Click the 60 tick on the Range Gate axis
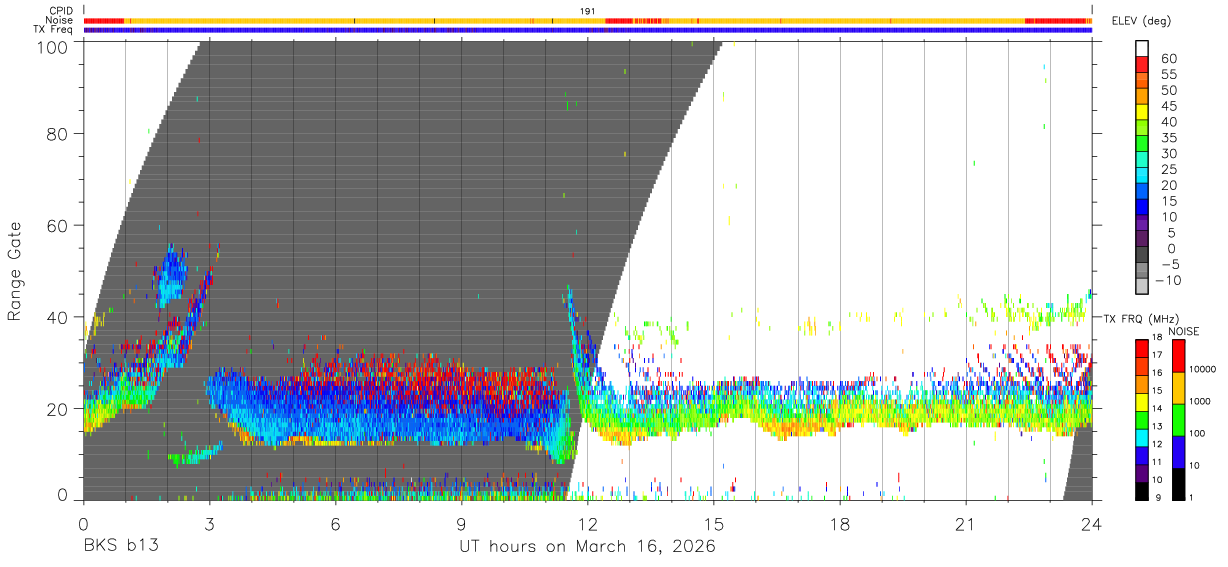The image size is (1228, 567). (57, 226)
